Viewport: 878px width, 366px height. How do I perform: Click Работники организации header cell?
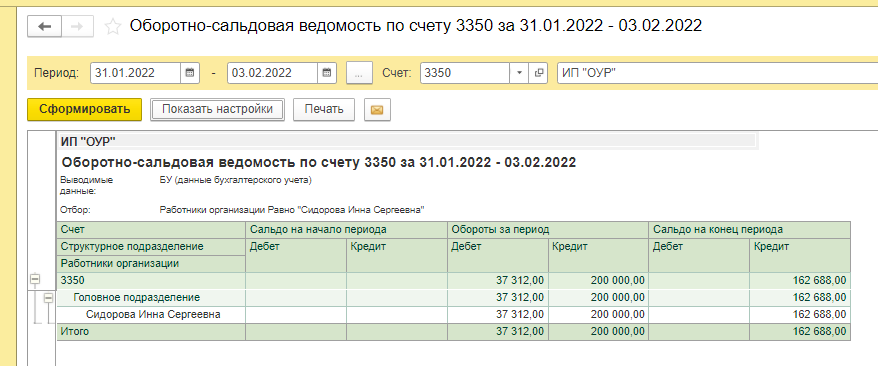[151, 264]
